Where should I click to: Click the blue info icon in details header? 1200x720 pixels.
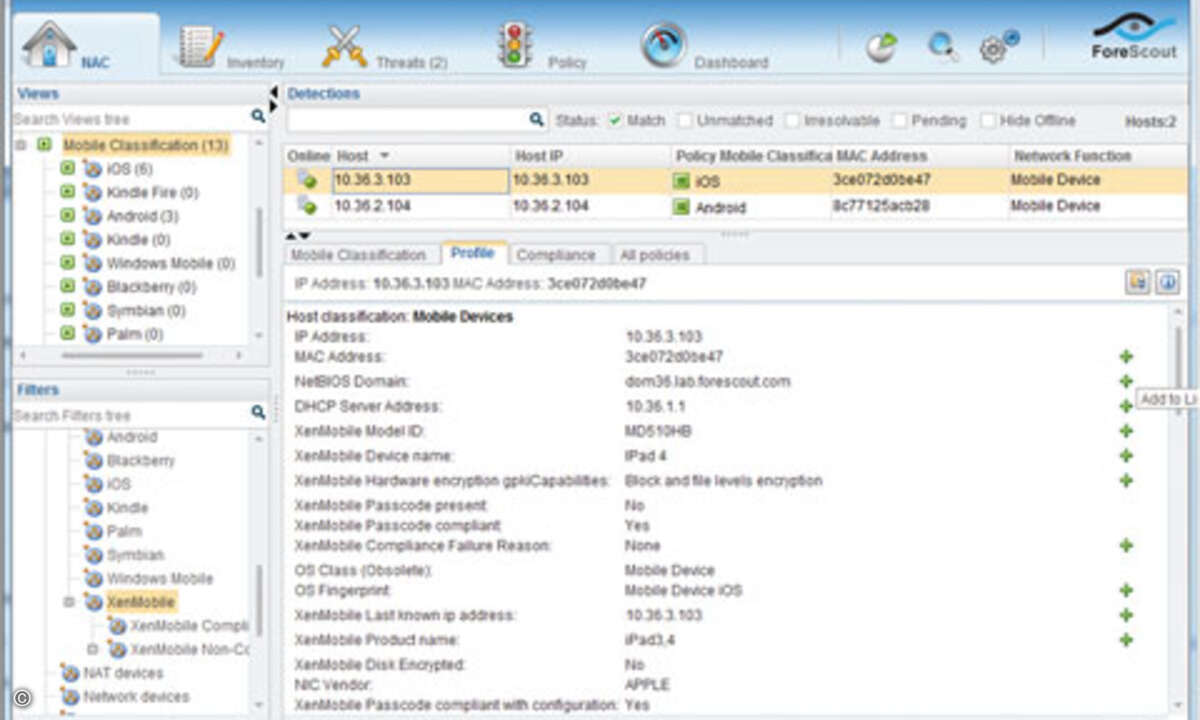pos(1168,283)
